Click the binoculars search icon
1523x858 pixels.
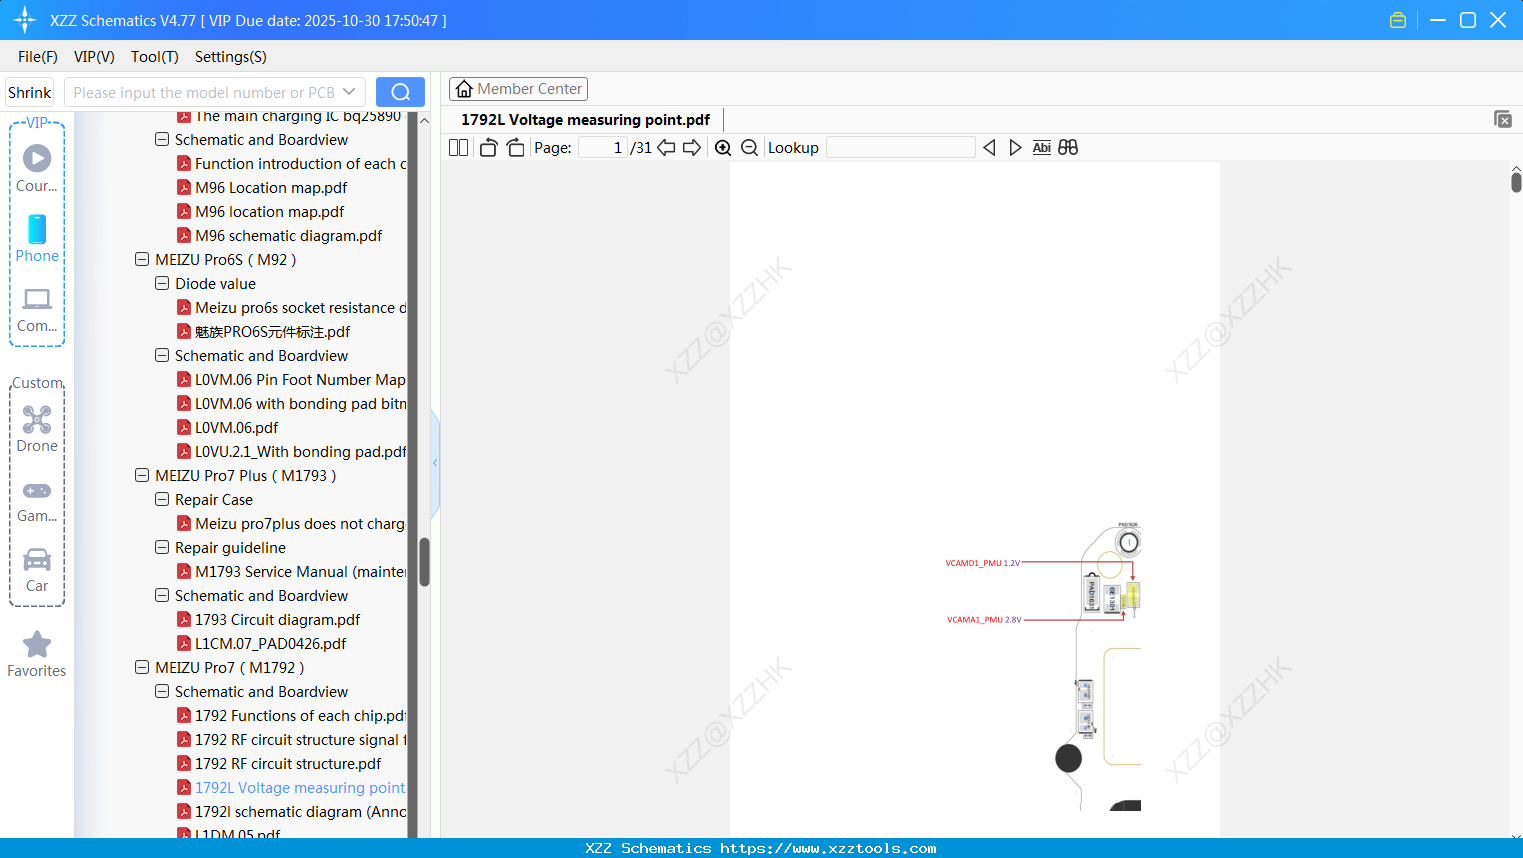[1068, 148]
